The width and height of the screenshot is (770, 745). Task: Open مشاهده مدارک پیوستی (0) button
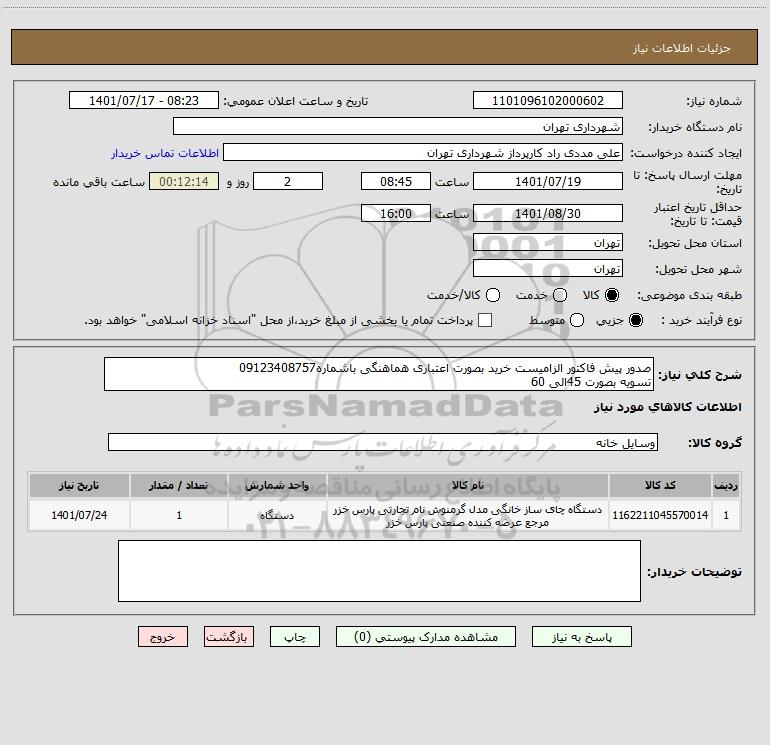click(426, 636)
